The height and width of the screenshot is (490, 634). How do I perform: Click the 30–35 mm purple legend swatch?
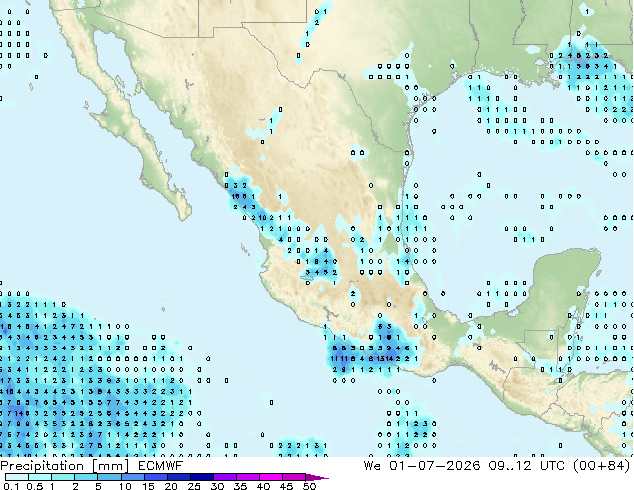[224, 477]
